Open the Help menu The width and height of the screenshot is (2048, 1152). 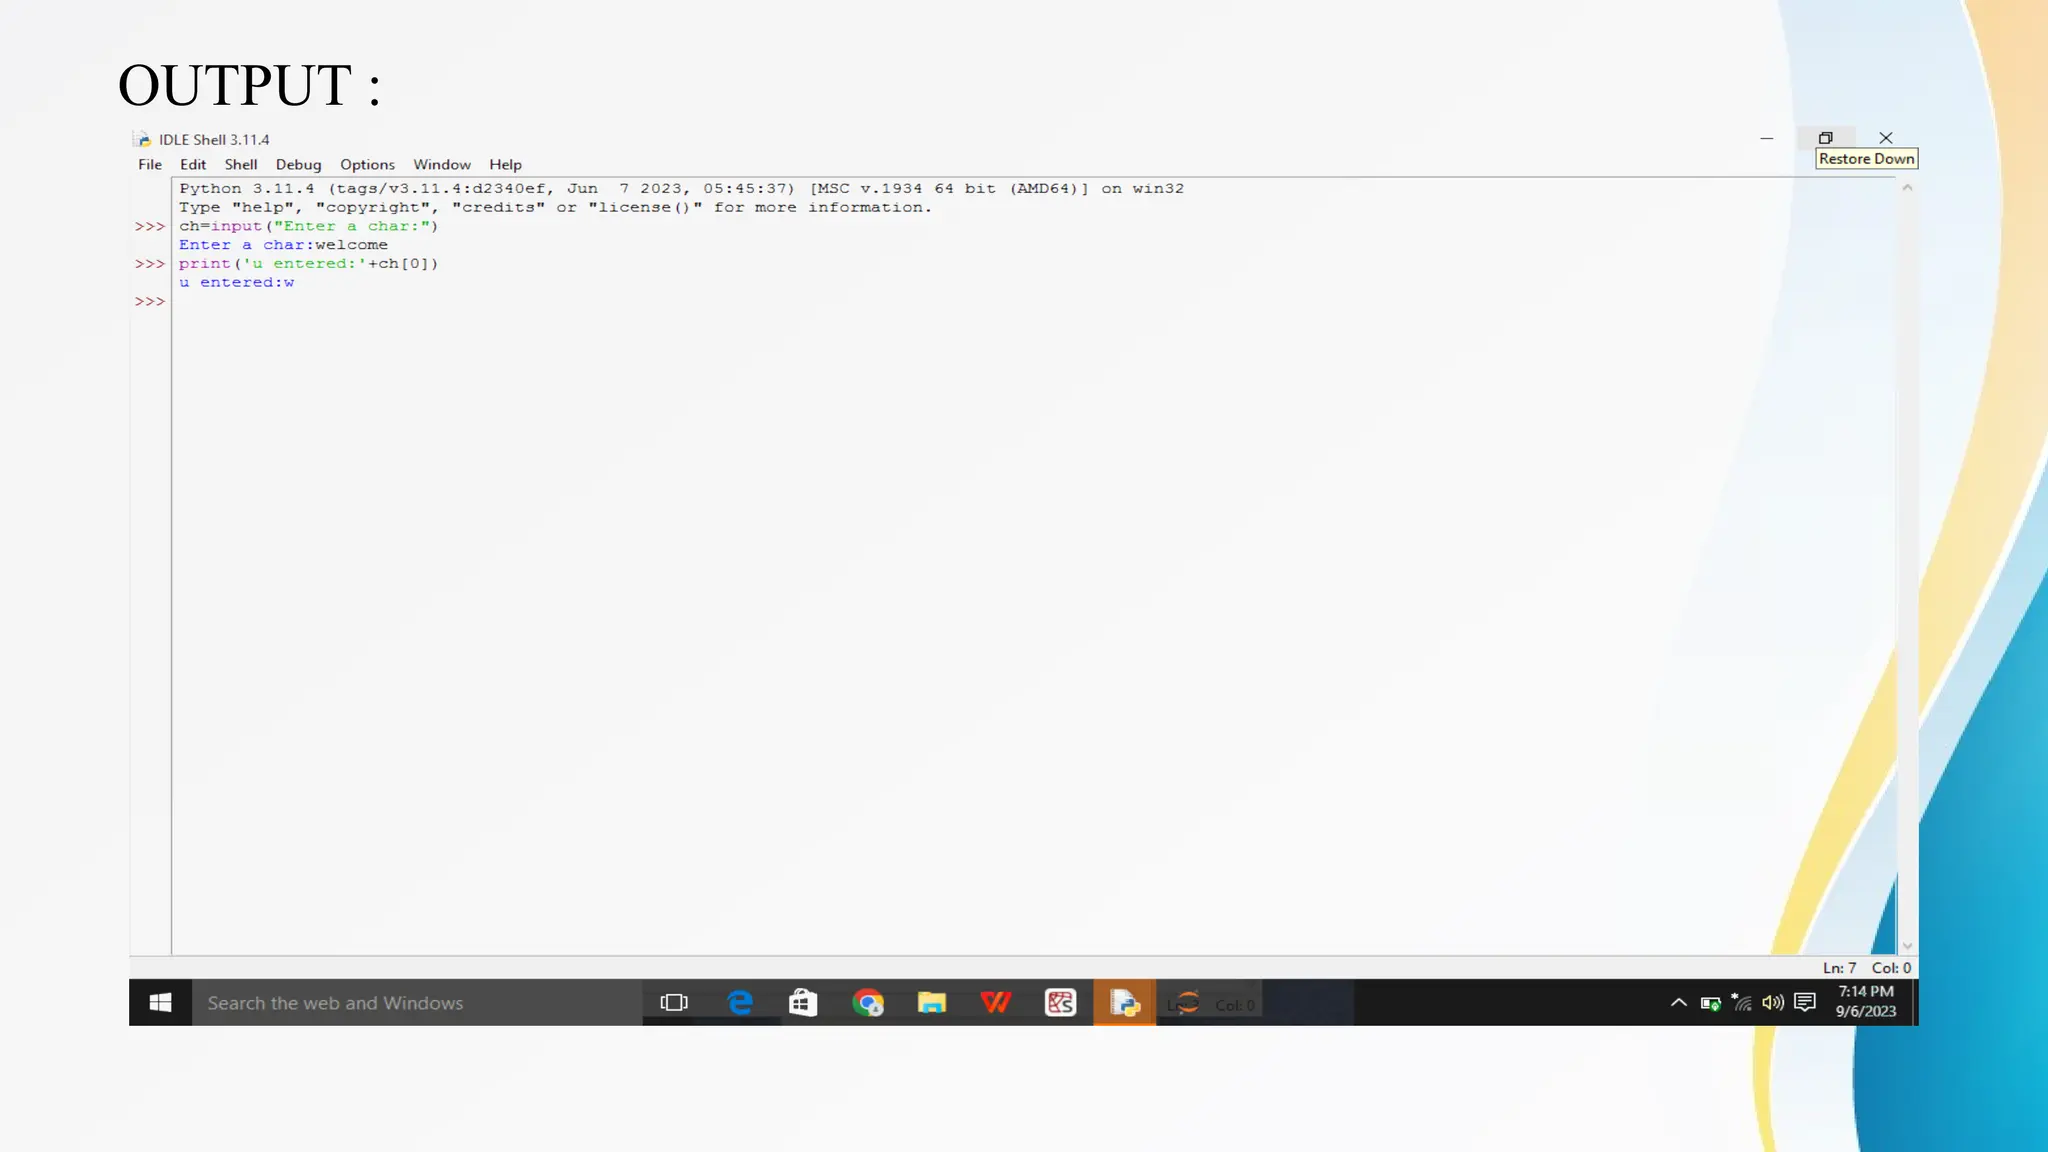(505, 165)
